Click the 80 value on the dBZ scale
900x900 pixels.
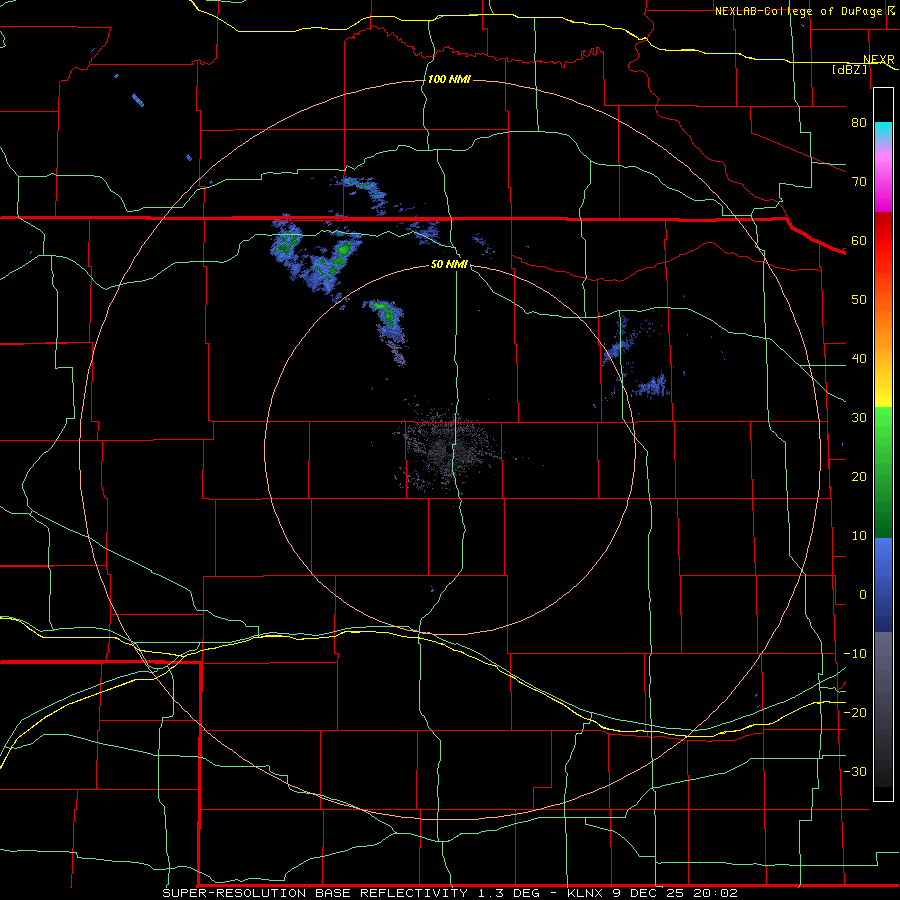(859, 122)
